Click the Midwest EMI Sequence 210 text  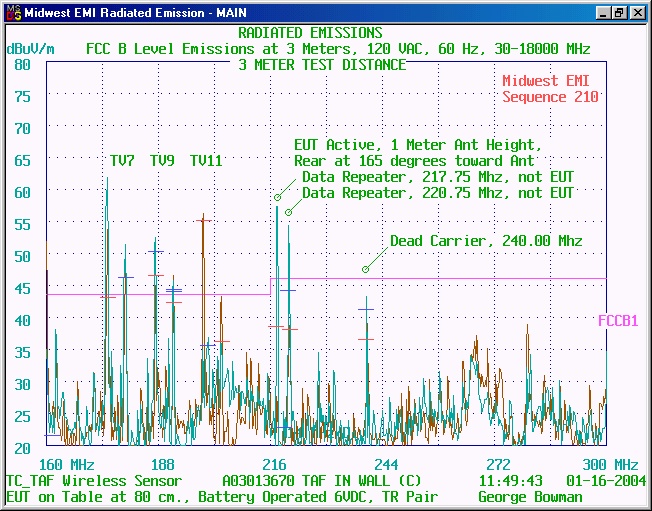click(x=550, y=89)
